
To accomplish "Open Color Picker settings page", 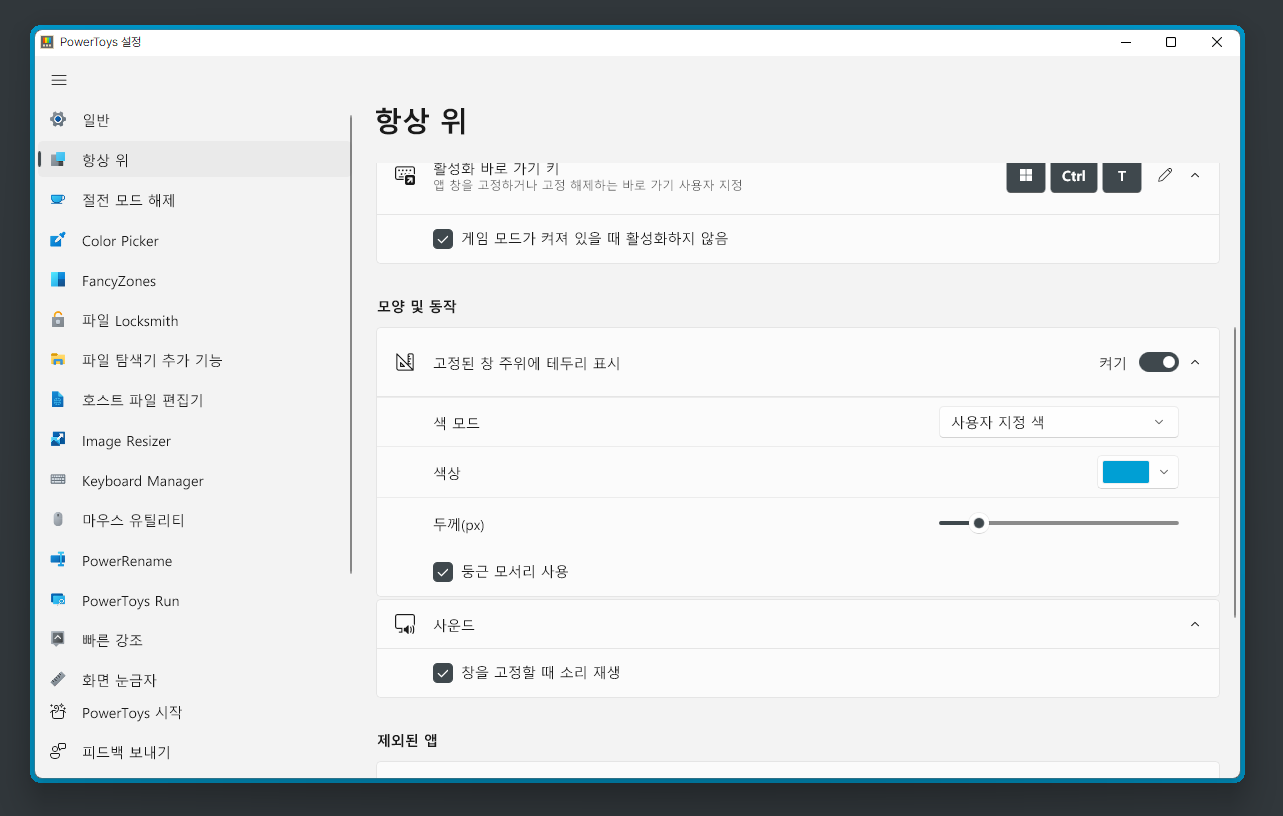I will click(193, 240).
